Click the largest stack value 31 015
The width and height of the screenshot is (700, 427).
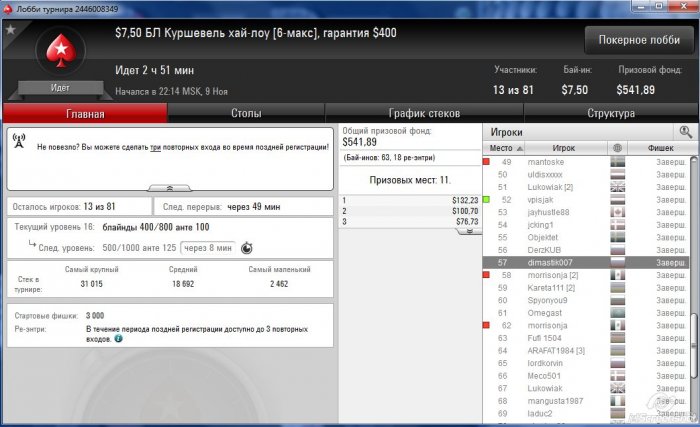[92, 284]
